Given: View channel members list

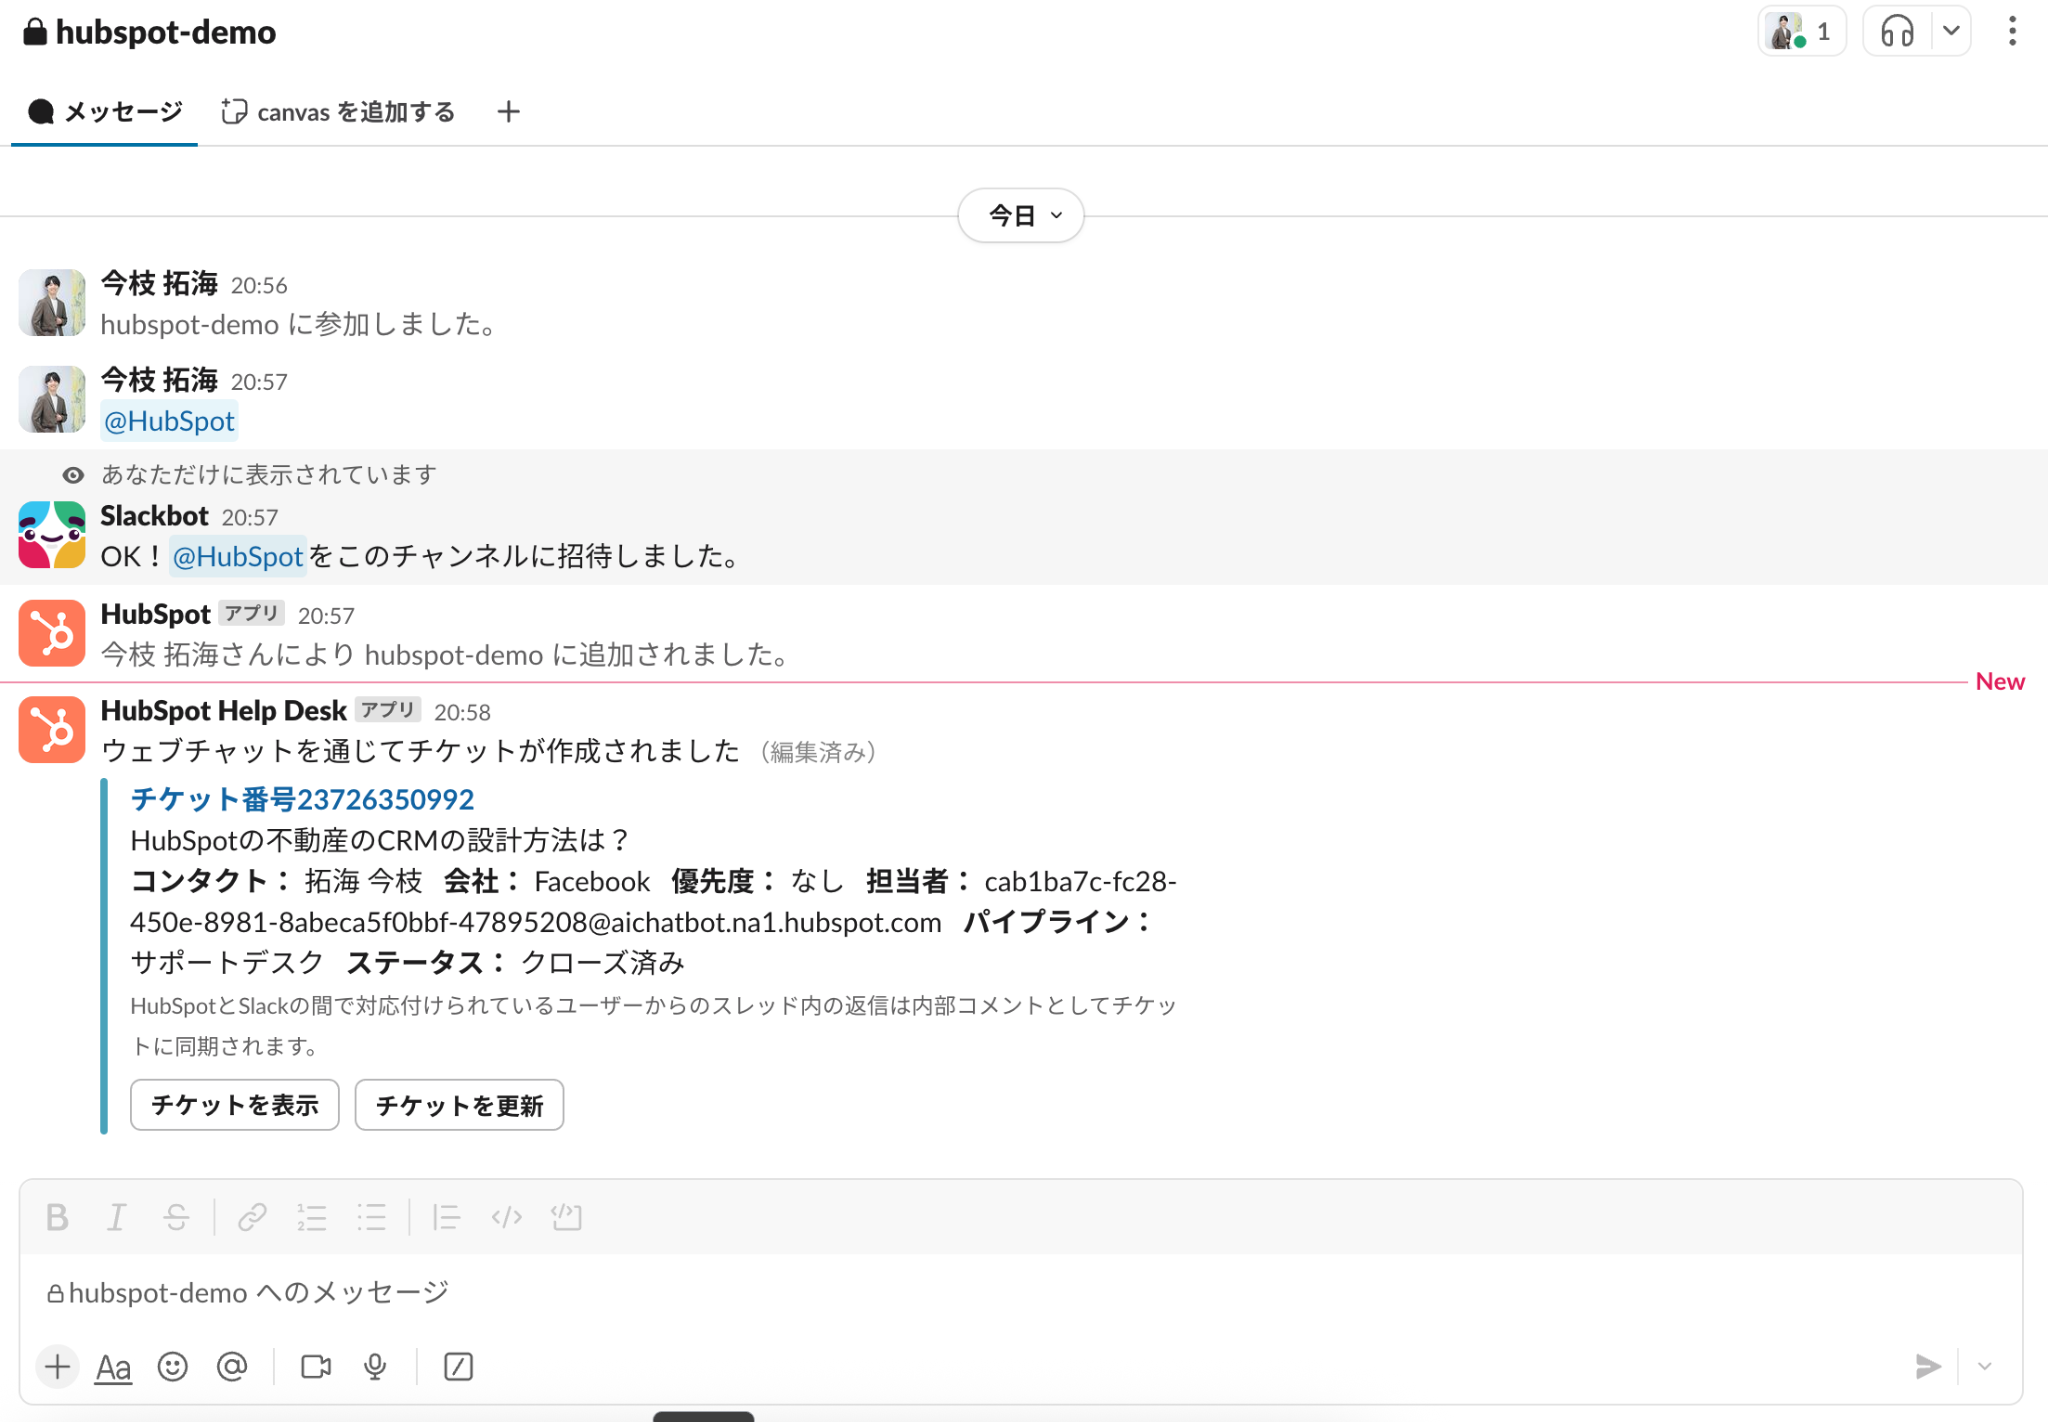Looking at the screenshot, I should click(x=1802, y=31).
